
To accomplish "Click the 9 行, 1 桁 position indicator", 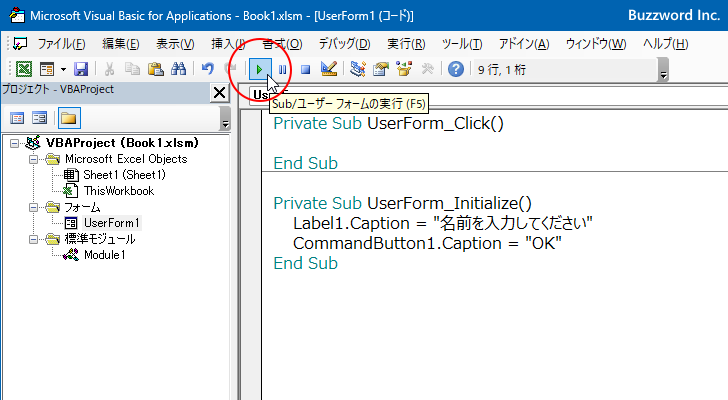I will coord(502,70).
